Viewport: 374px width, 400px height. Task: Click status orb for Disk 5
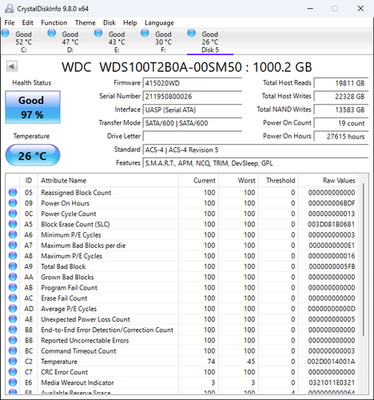[191, 33]
